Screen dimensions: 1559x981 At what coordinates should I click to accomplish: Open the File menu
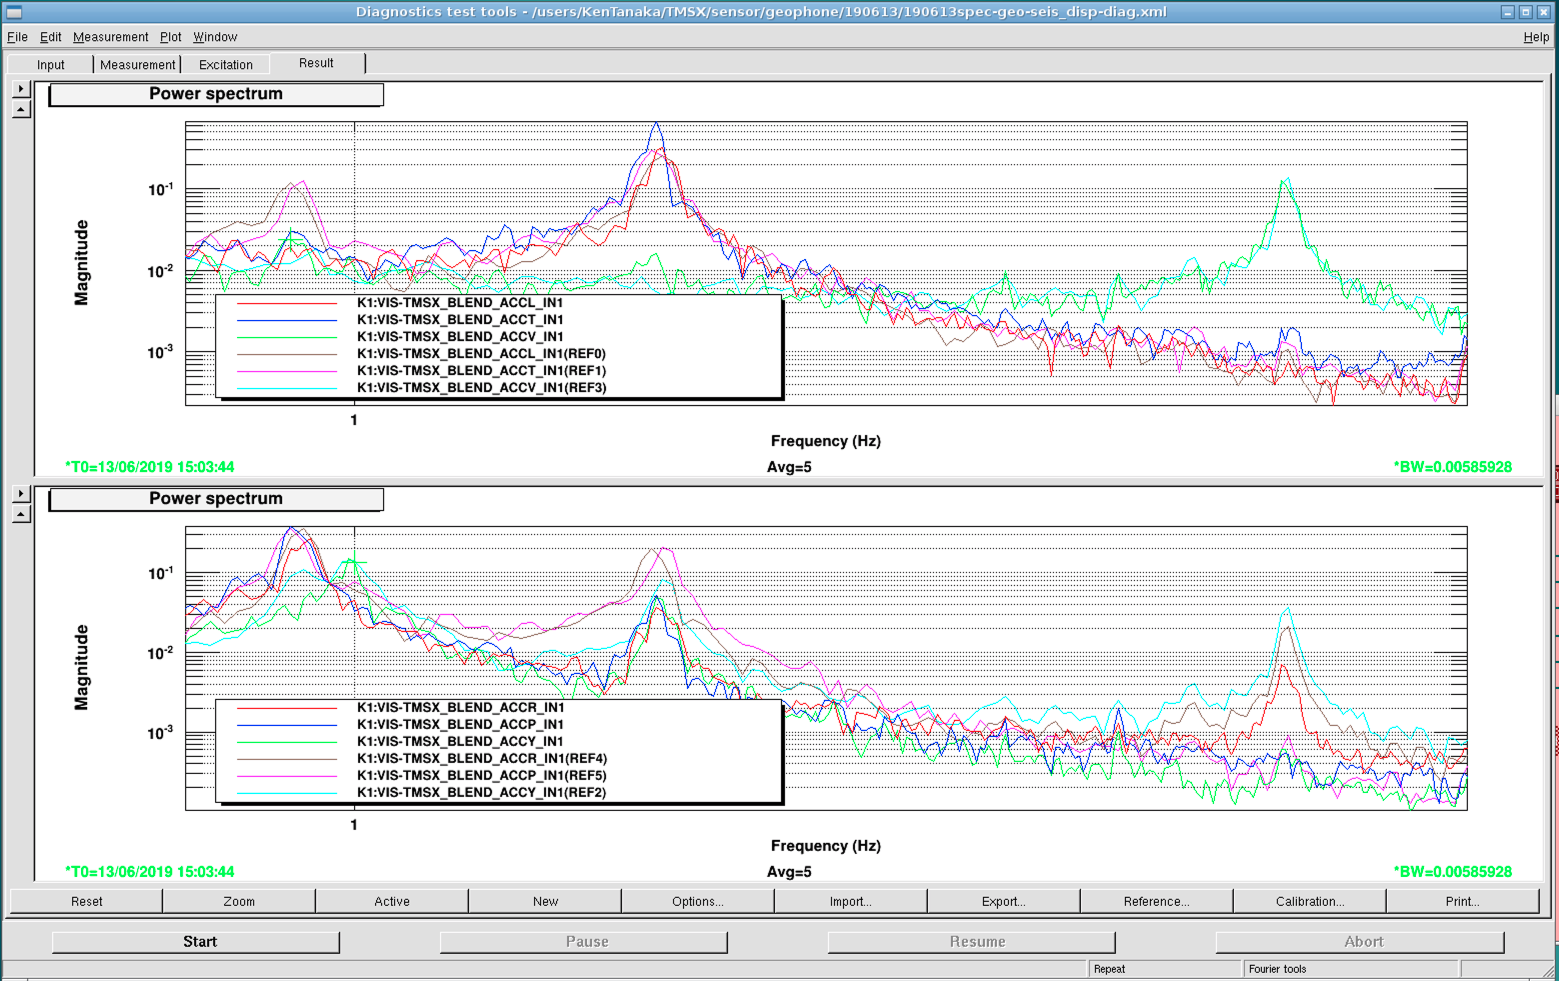[x=17, y=37]
